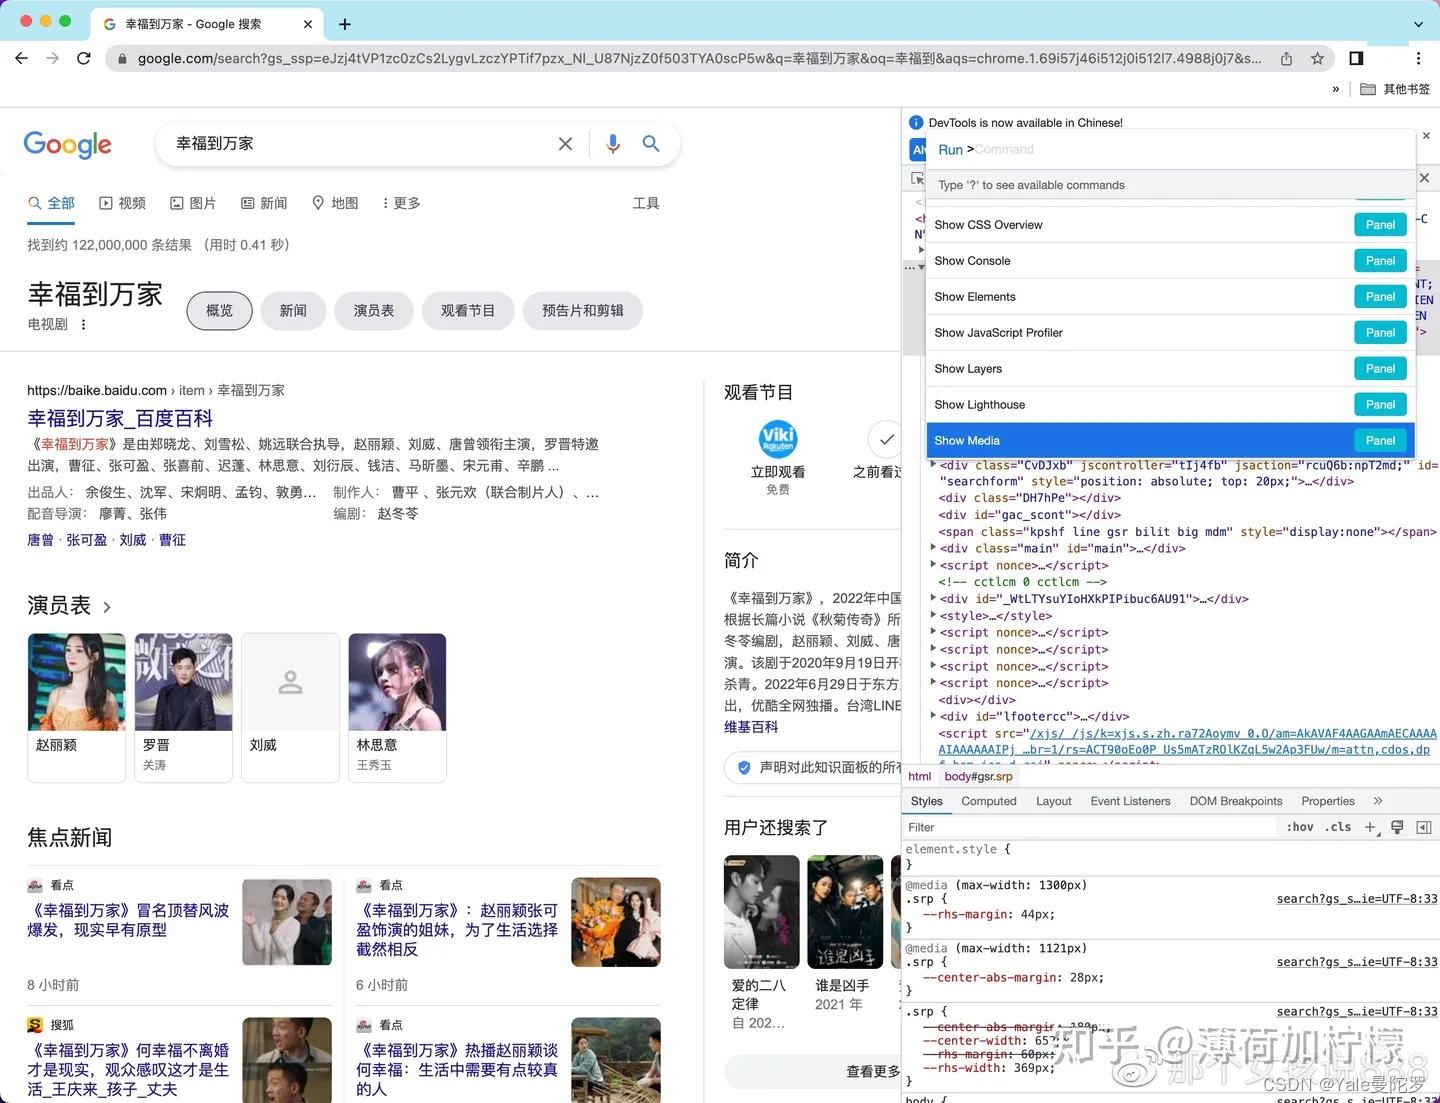Start voice search with microphone icon

tap(613, 144)
